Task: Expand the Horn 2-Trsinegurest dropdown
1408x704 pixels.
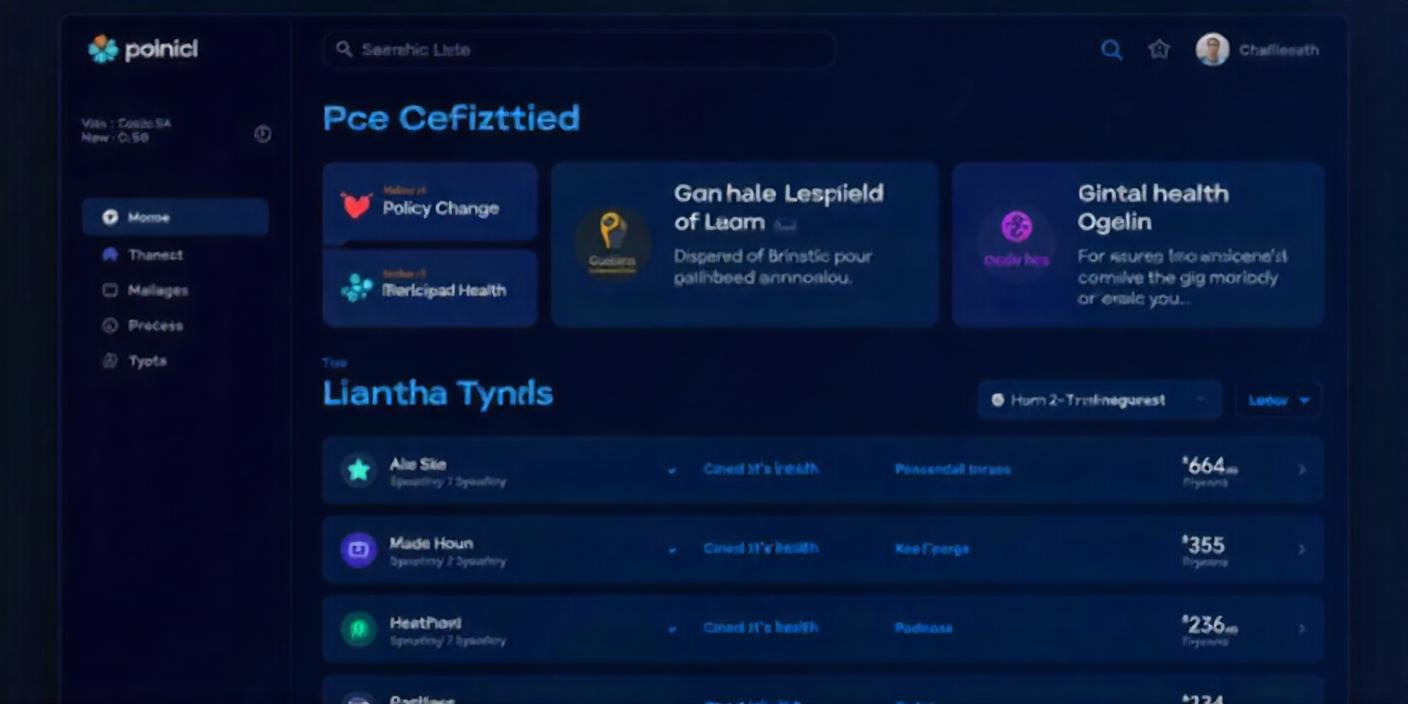Action: [x=1099, y=400]
